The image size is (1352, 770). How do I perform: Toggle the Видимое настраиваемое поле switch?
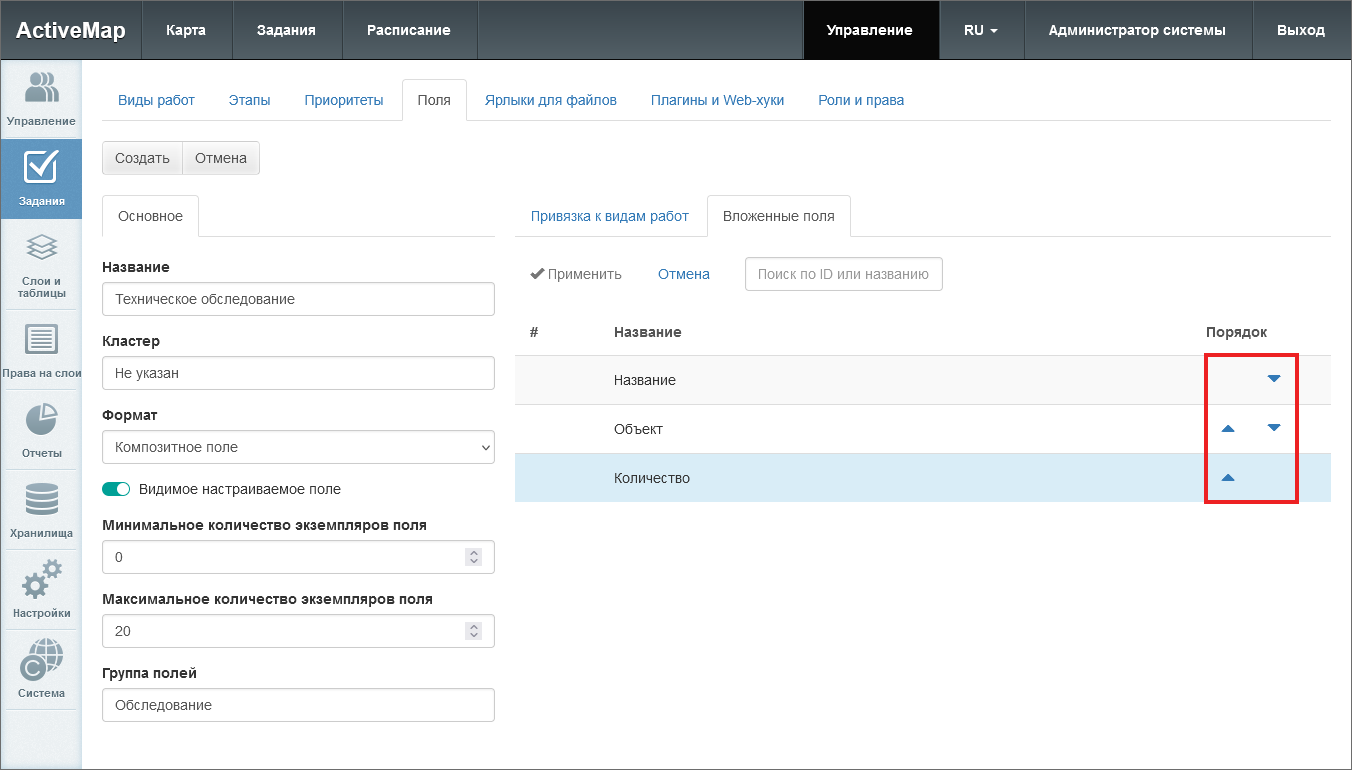click(x=117, y=489)
